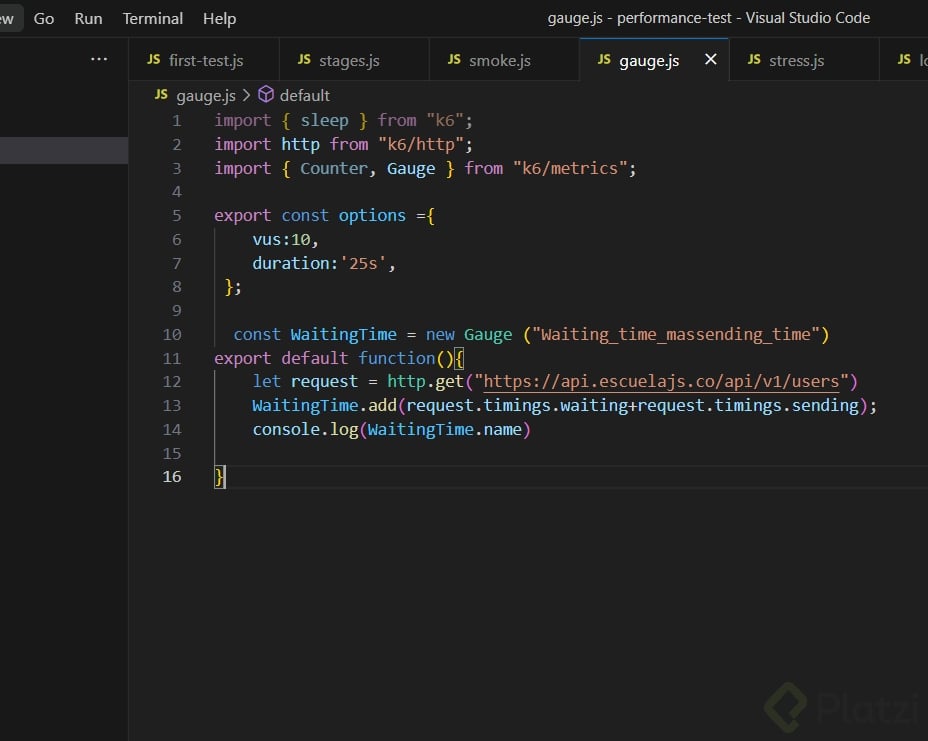The image size is (928, 741).
Task: Select the highlighted item in the sidebar
Action: 64,150
